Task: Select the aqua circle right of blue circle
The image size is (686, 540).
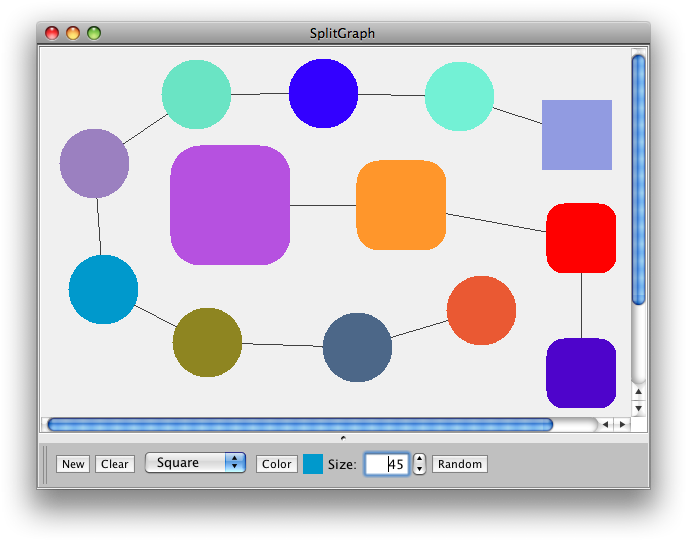Action: point(459,96)
